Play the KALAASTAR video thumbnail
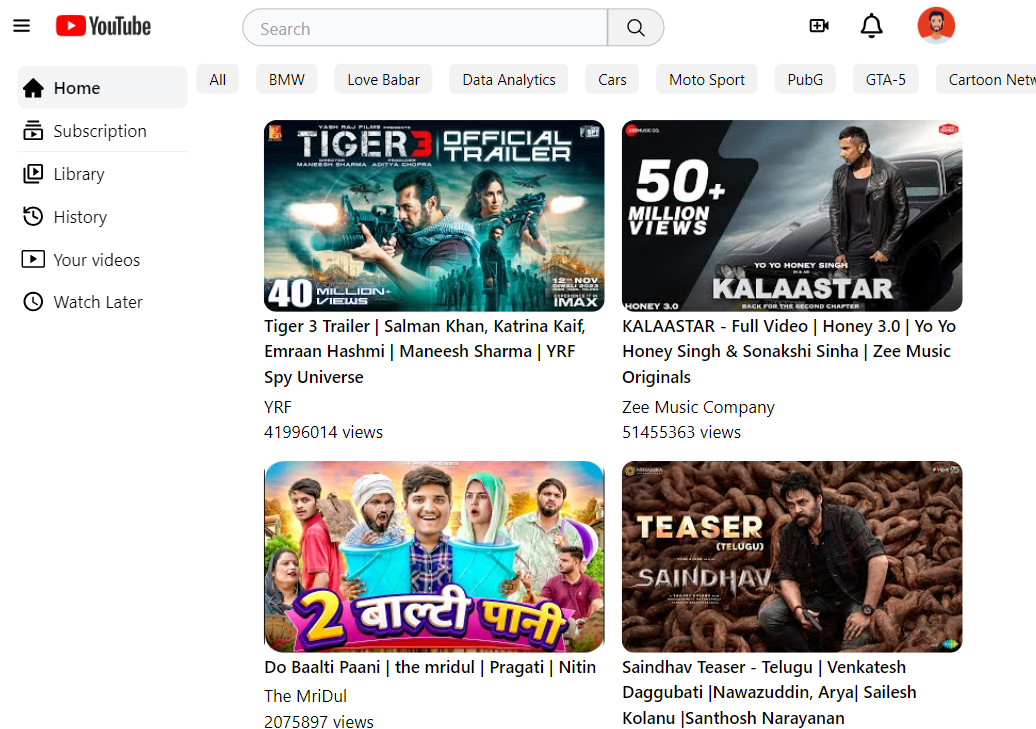Viewport: 1036px width, 729px height. [792, 215]
